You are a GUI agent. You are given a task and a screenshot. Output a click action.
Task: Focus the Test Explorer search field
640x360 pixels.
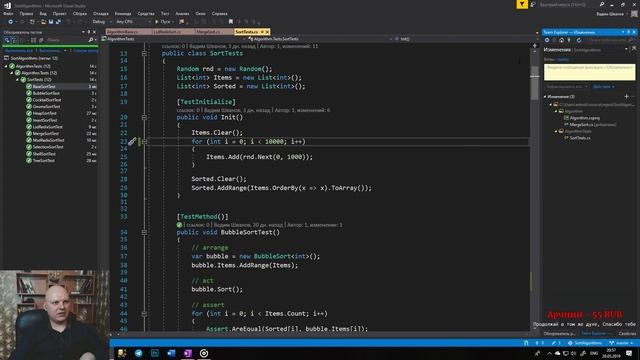[67, 40]
